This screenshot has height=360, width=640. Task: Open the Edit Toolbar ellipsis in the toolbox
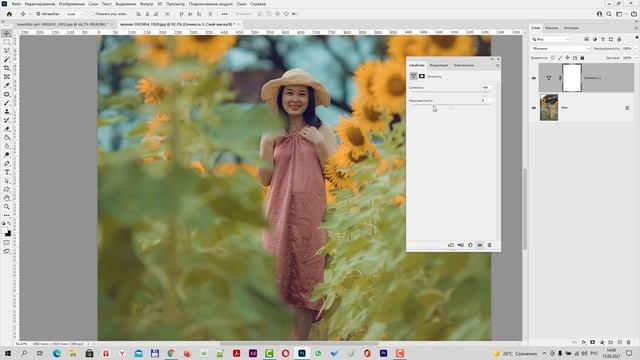click(7, 215)
